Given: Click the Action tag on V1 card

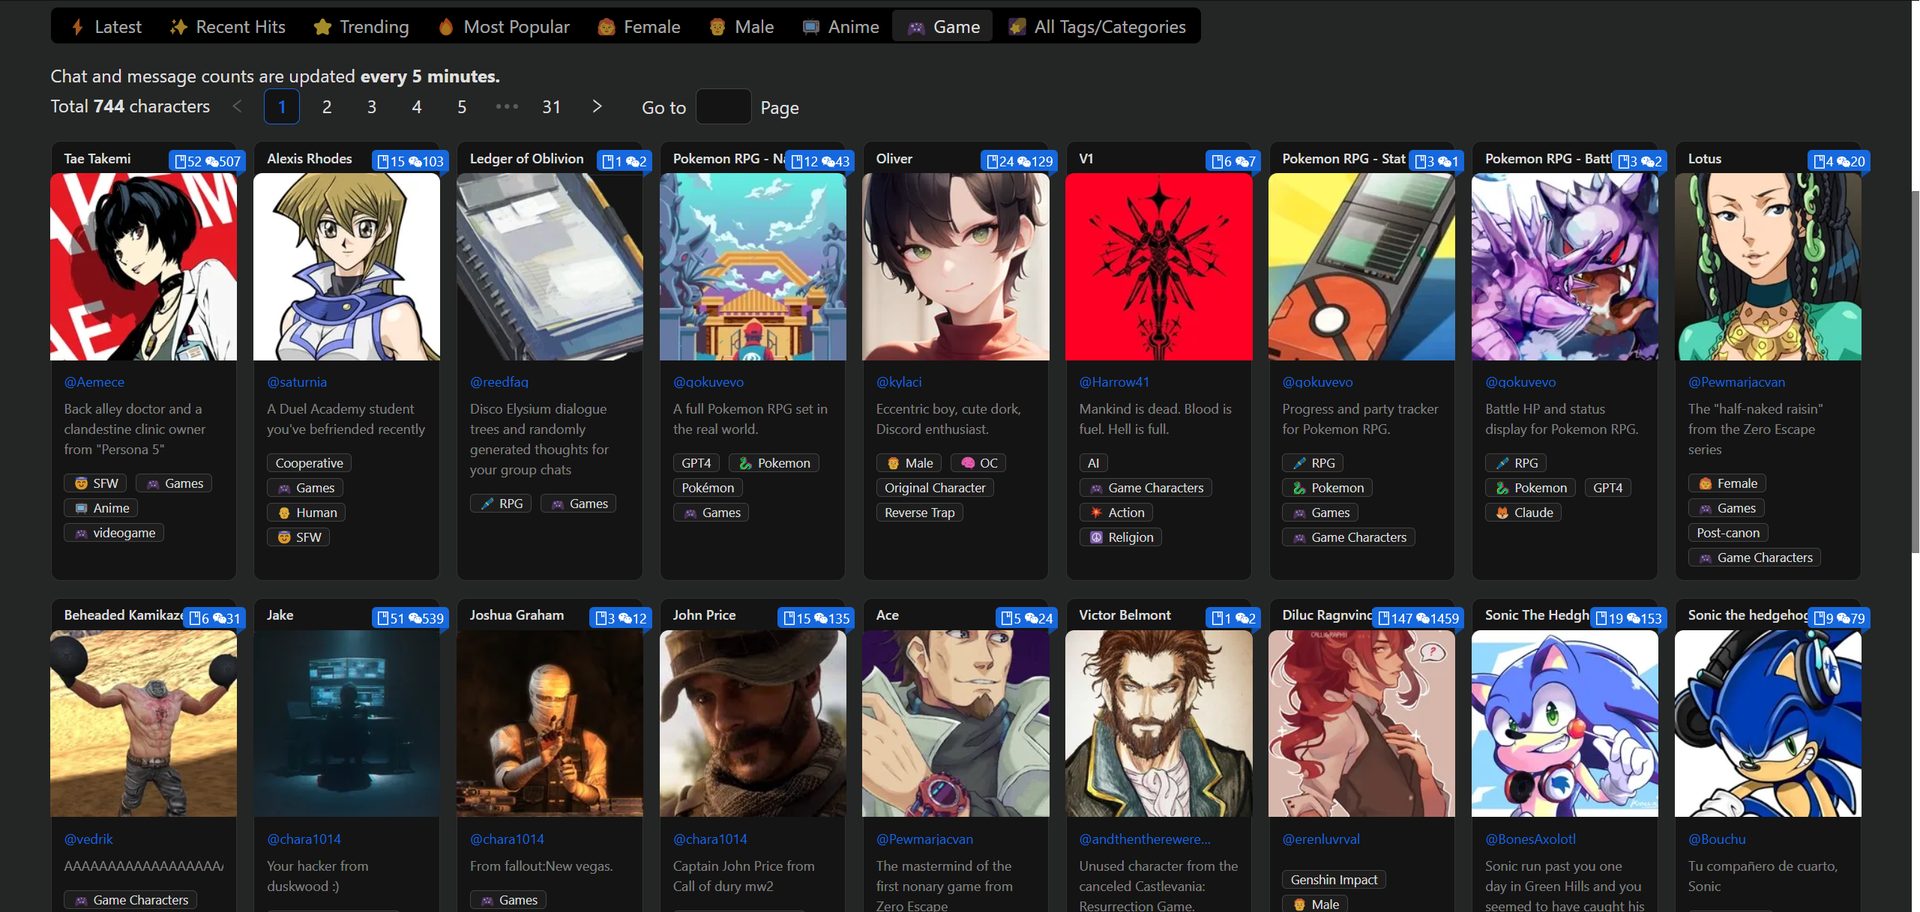Looking at the screenshot, I should 1117,512.
